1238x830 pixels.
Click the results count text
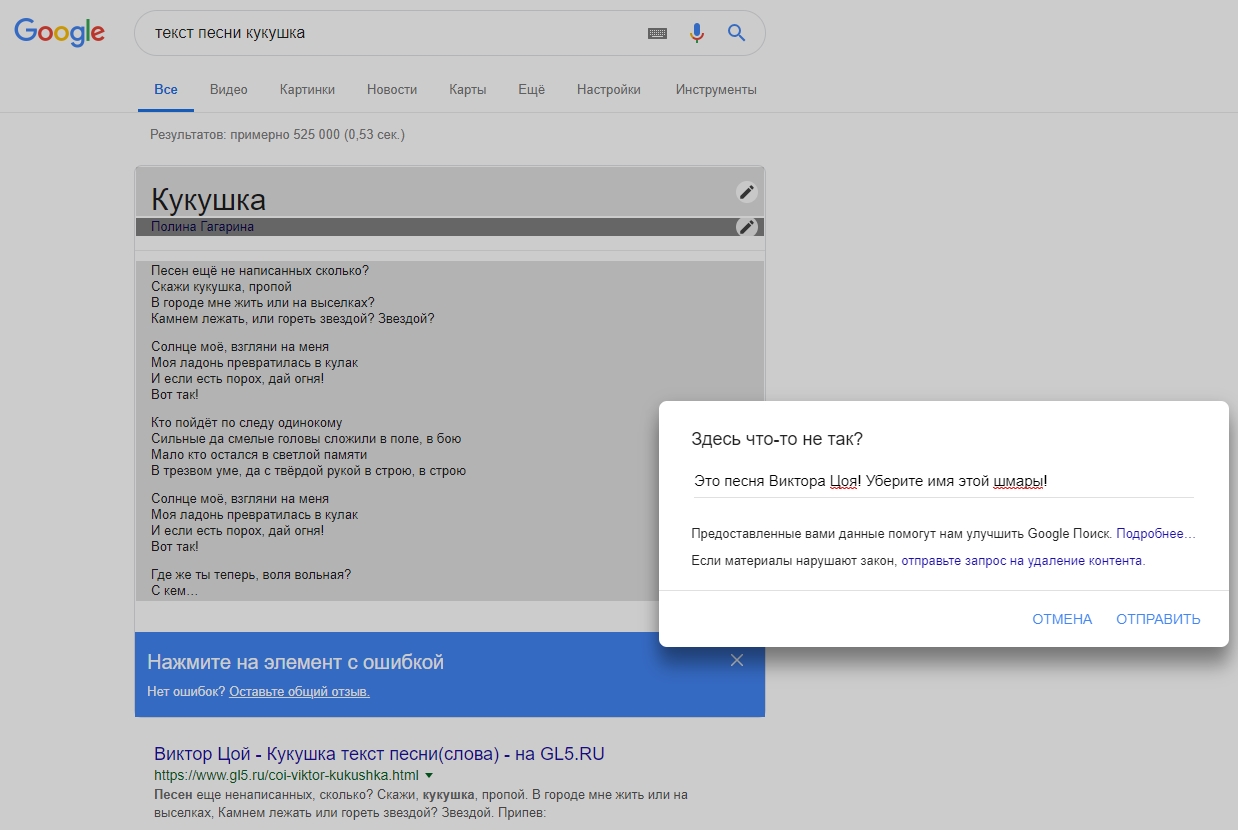click(x=277, y=134)
